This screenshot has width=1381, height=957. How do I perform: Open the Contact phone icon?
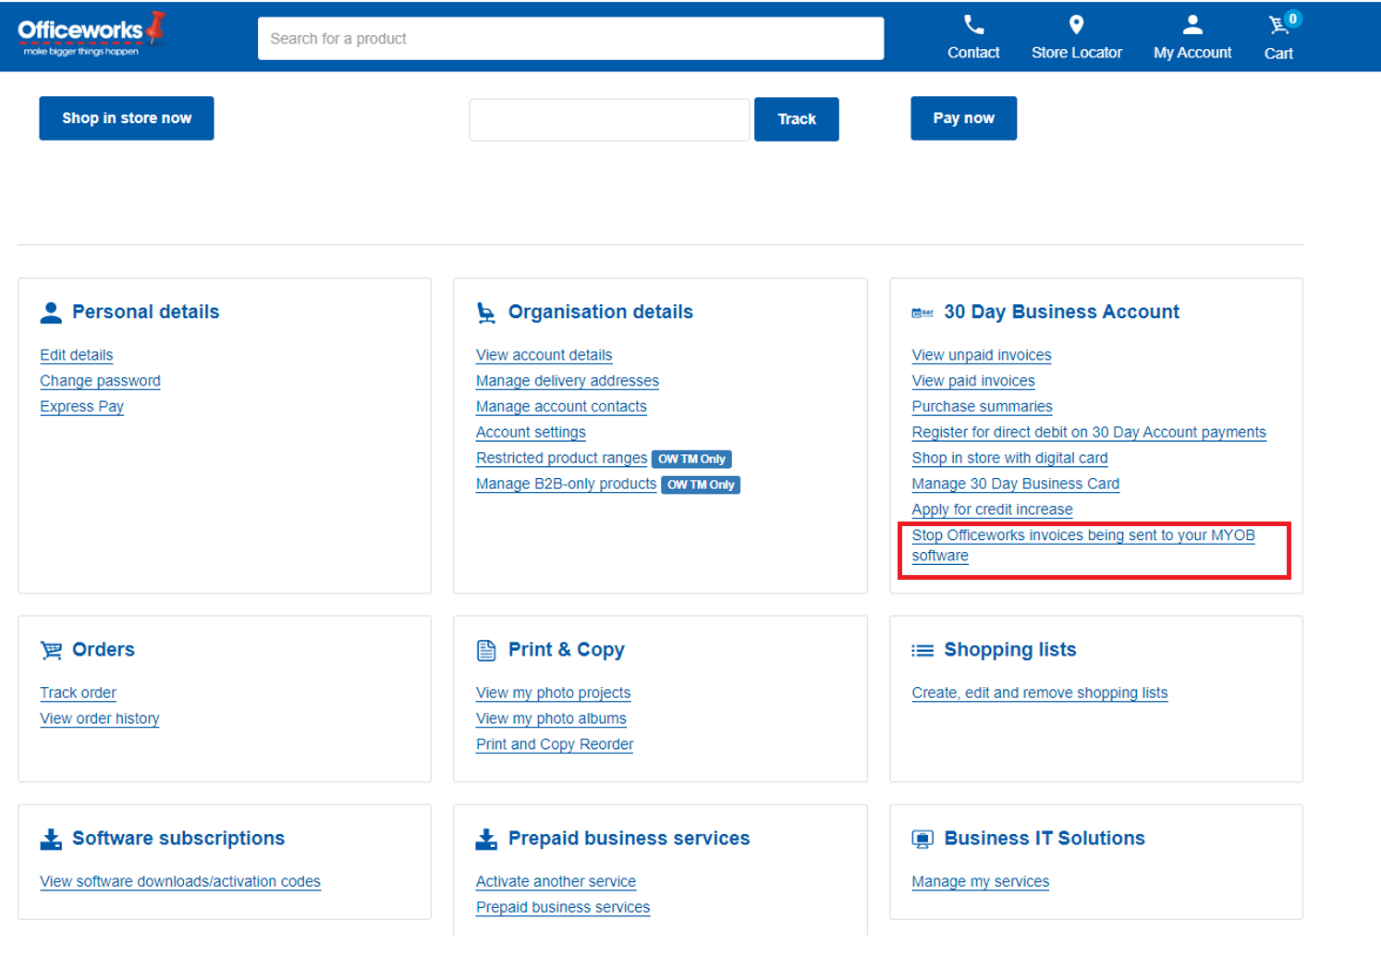(x=973, y=25)
